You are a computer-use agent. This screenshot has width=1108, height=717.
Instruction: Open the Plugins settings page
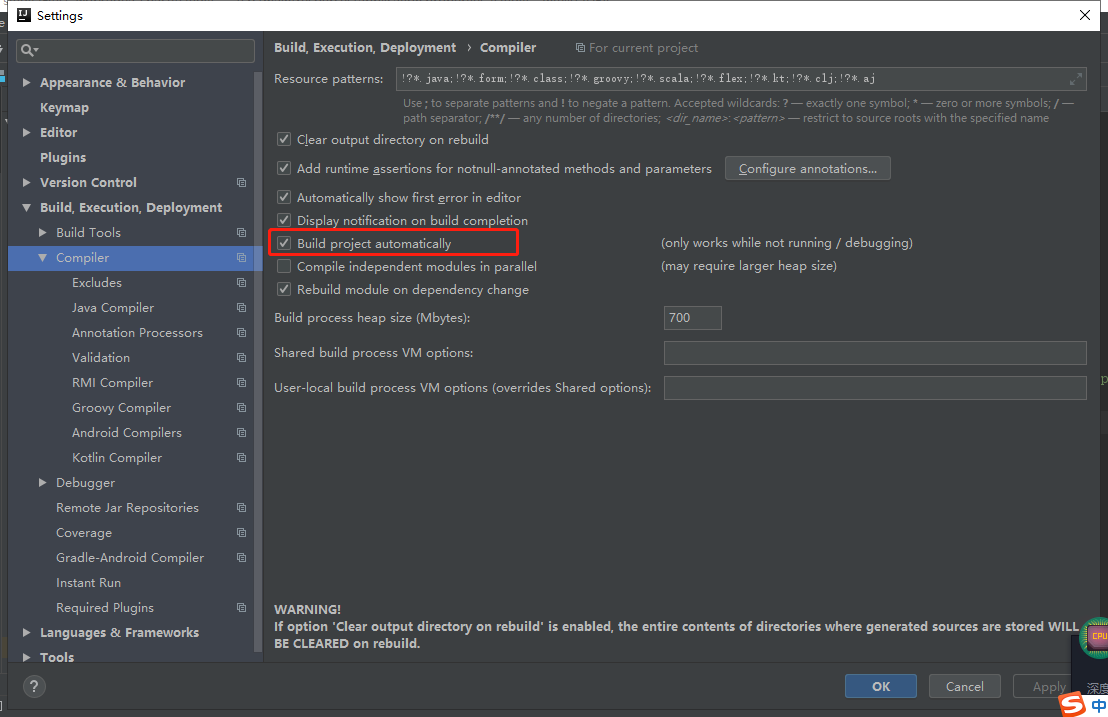pyautogui.click(x=63, y=158)
